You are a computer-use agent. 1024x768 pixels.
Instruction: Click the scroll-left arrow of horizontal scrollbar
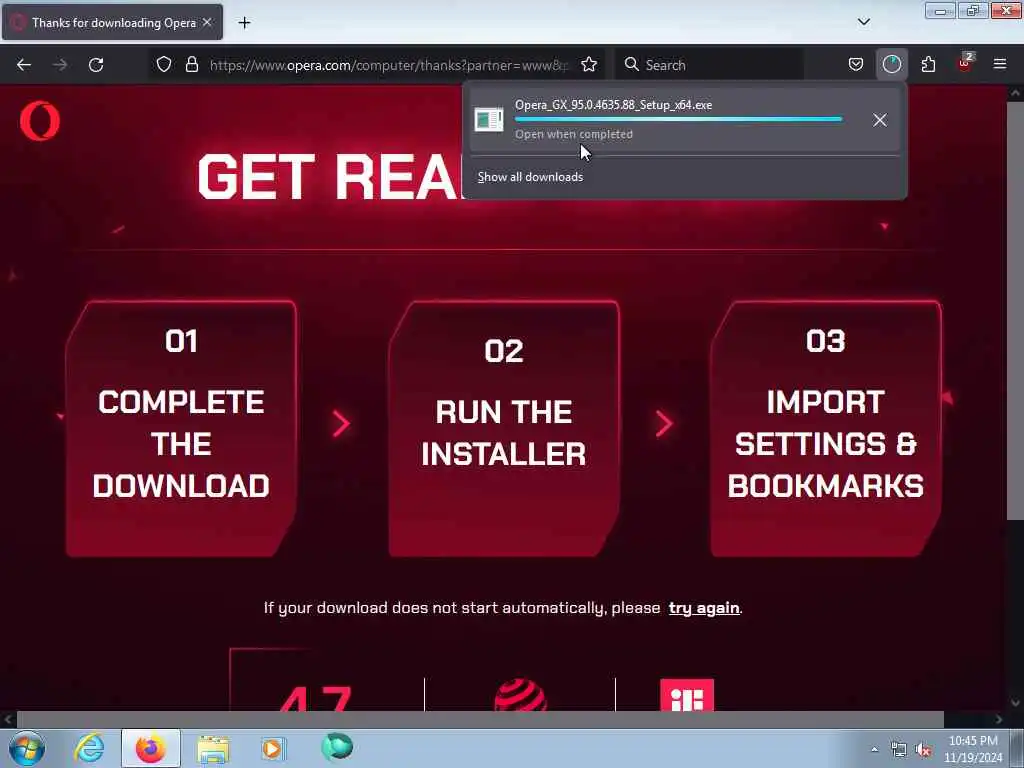point(8,720)
